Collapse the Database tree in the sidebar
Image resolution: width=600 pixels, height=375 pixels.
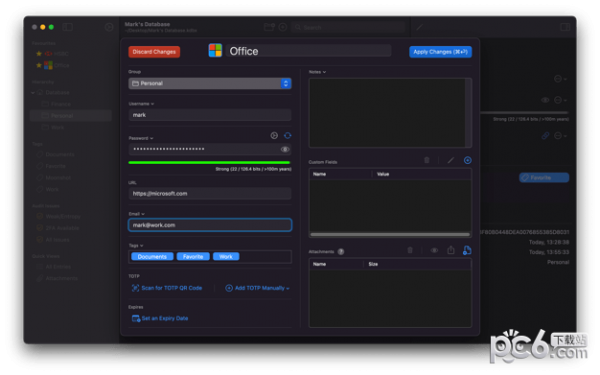[33, 93]
